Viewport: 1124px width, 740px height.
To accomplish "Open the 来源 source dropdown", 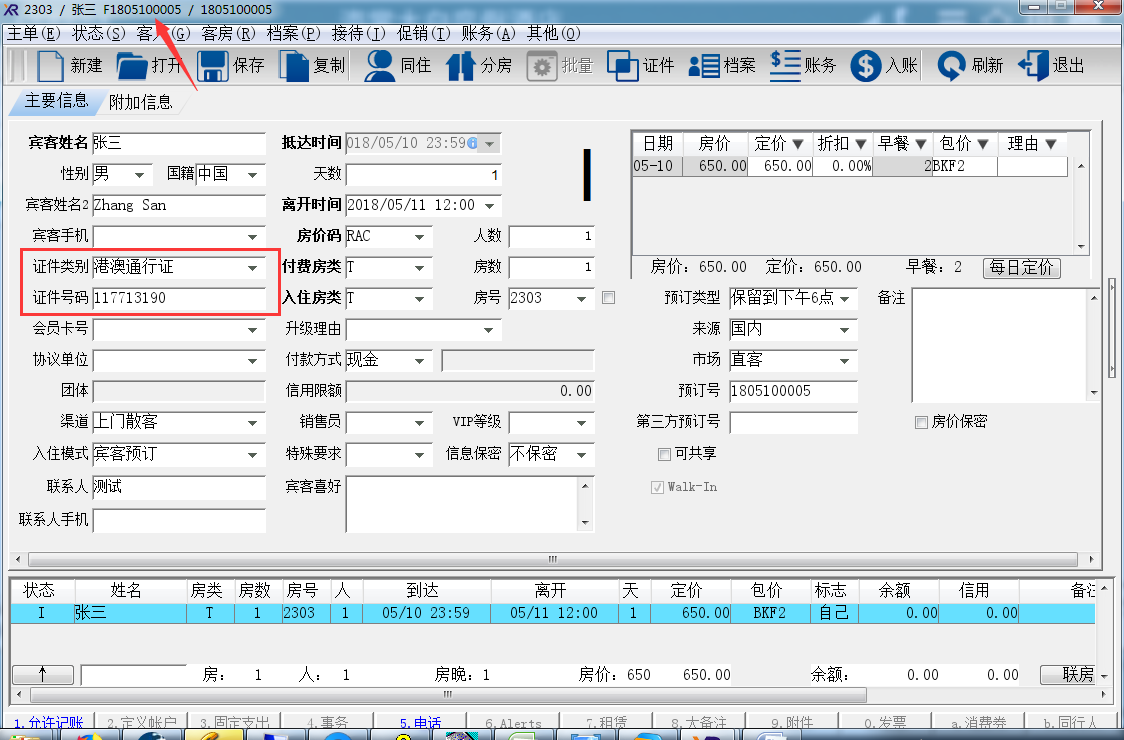I will [844, 330].
